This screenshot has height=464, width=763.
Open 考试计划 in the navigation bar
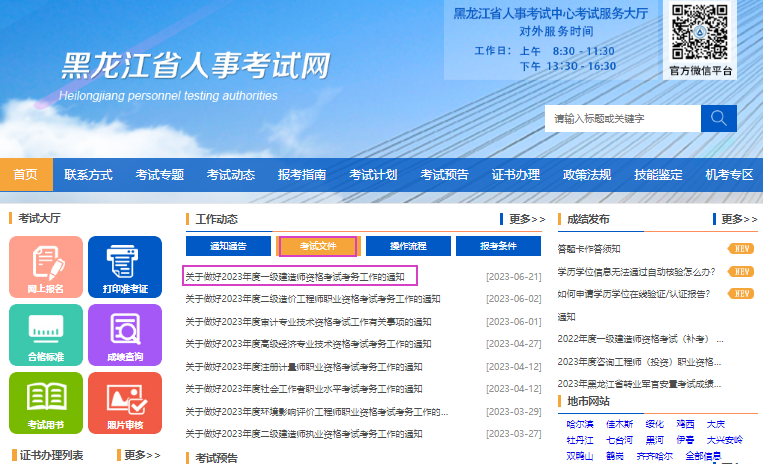373,175
